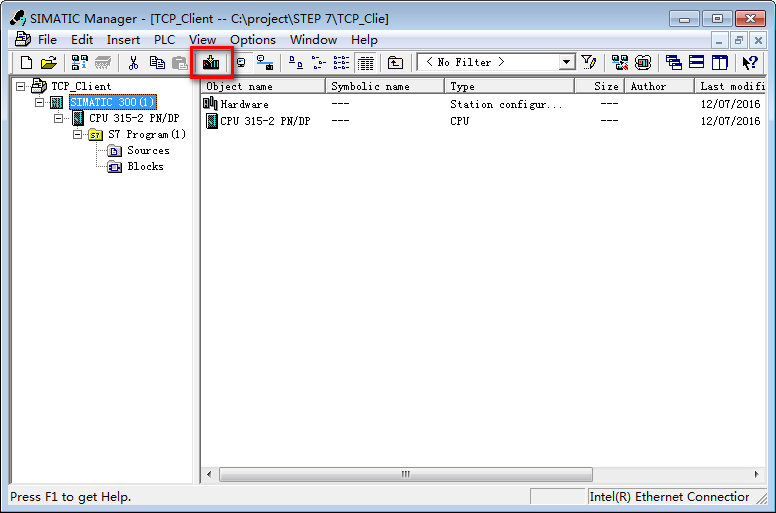Open the File menu
The width and height of the screenshot is (776, 513).
pos(48,40)
